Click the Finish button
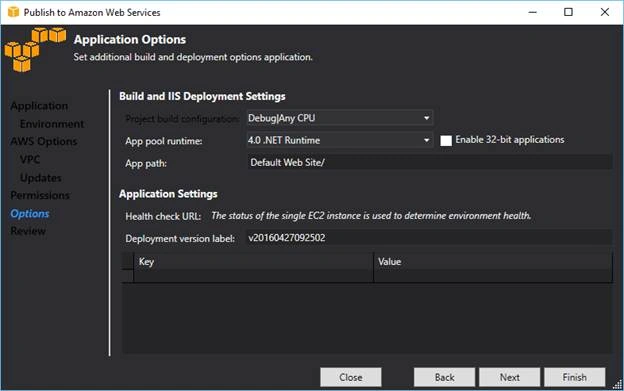Image resolution: width=624 pixels, height=391 pixels. click(x=575, y=377)
